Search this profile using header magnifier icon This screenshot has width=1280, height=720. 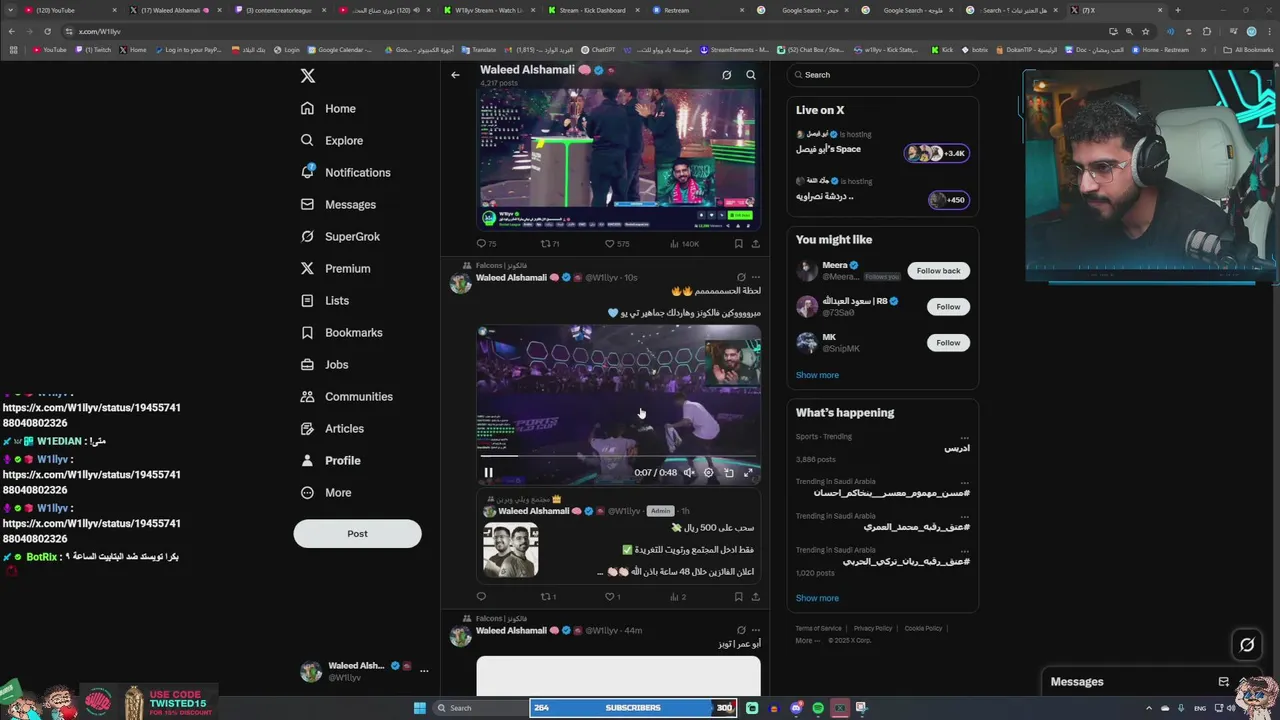(x=751, y=75)
